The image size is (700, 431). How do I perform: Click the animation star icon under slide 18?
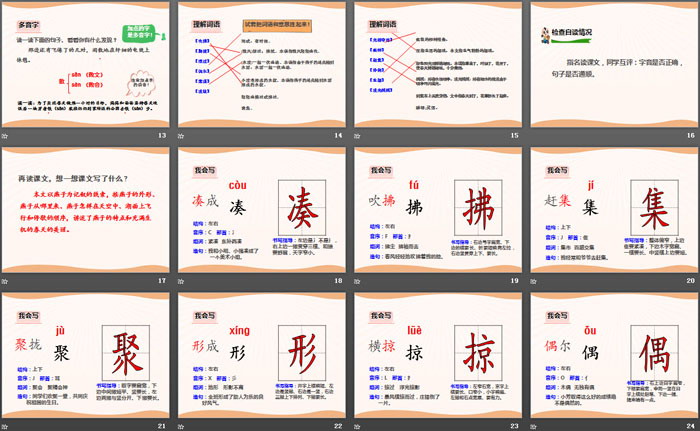coord(181,281)
